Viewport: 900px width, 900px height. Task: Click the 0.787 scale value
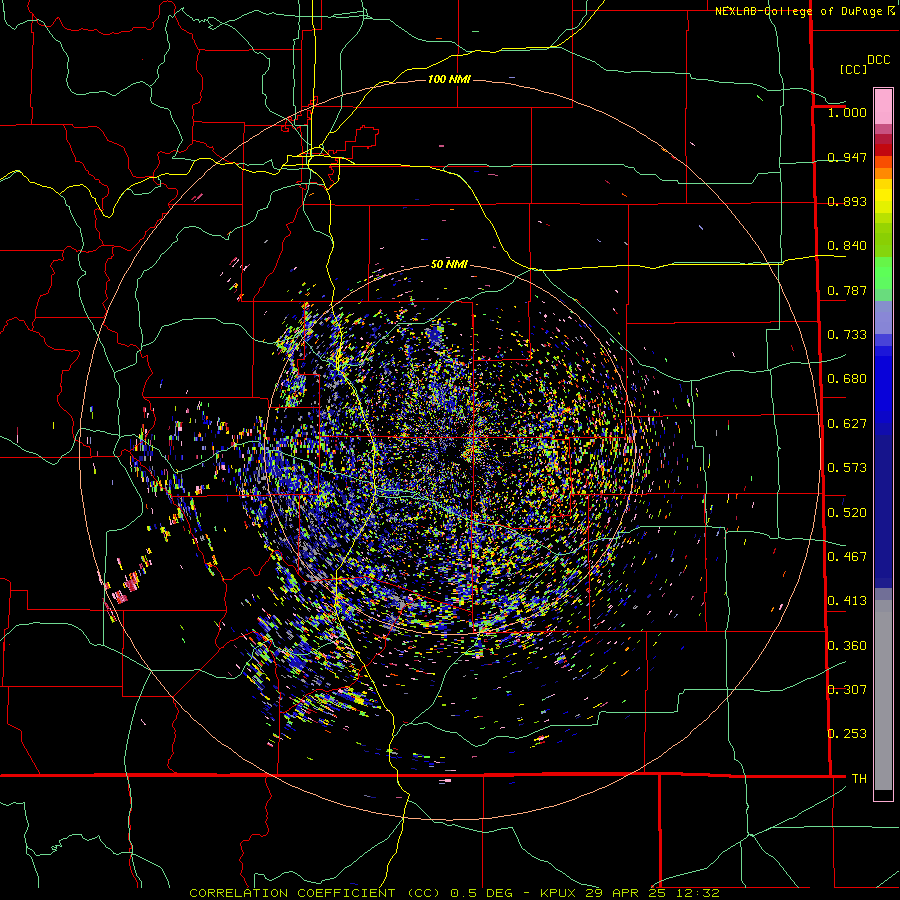click(x=847, y=290)
